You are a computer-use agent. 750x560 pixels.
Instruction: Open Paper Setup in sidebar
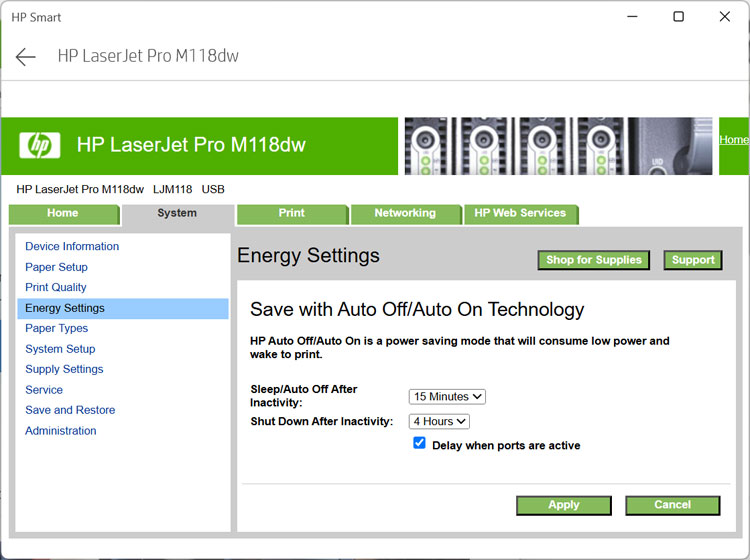[56, 267]
